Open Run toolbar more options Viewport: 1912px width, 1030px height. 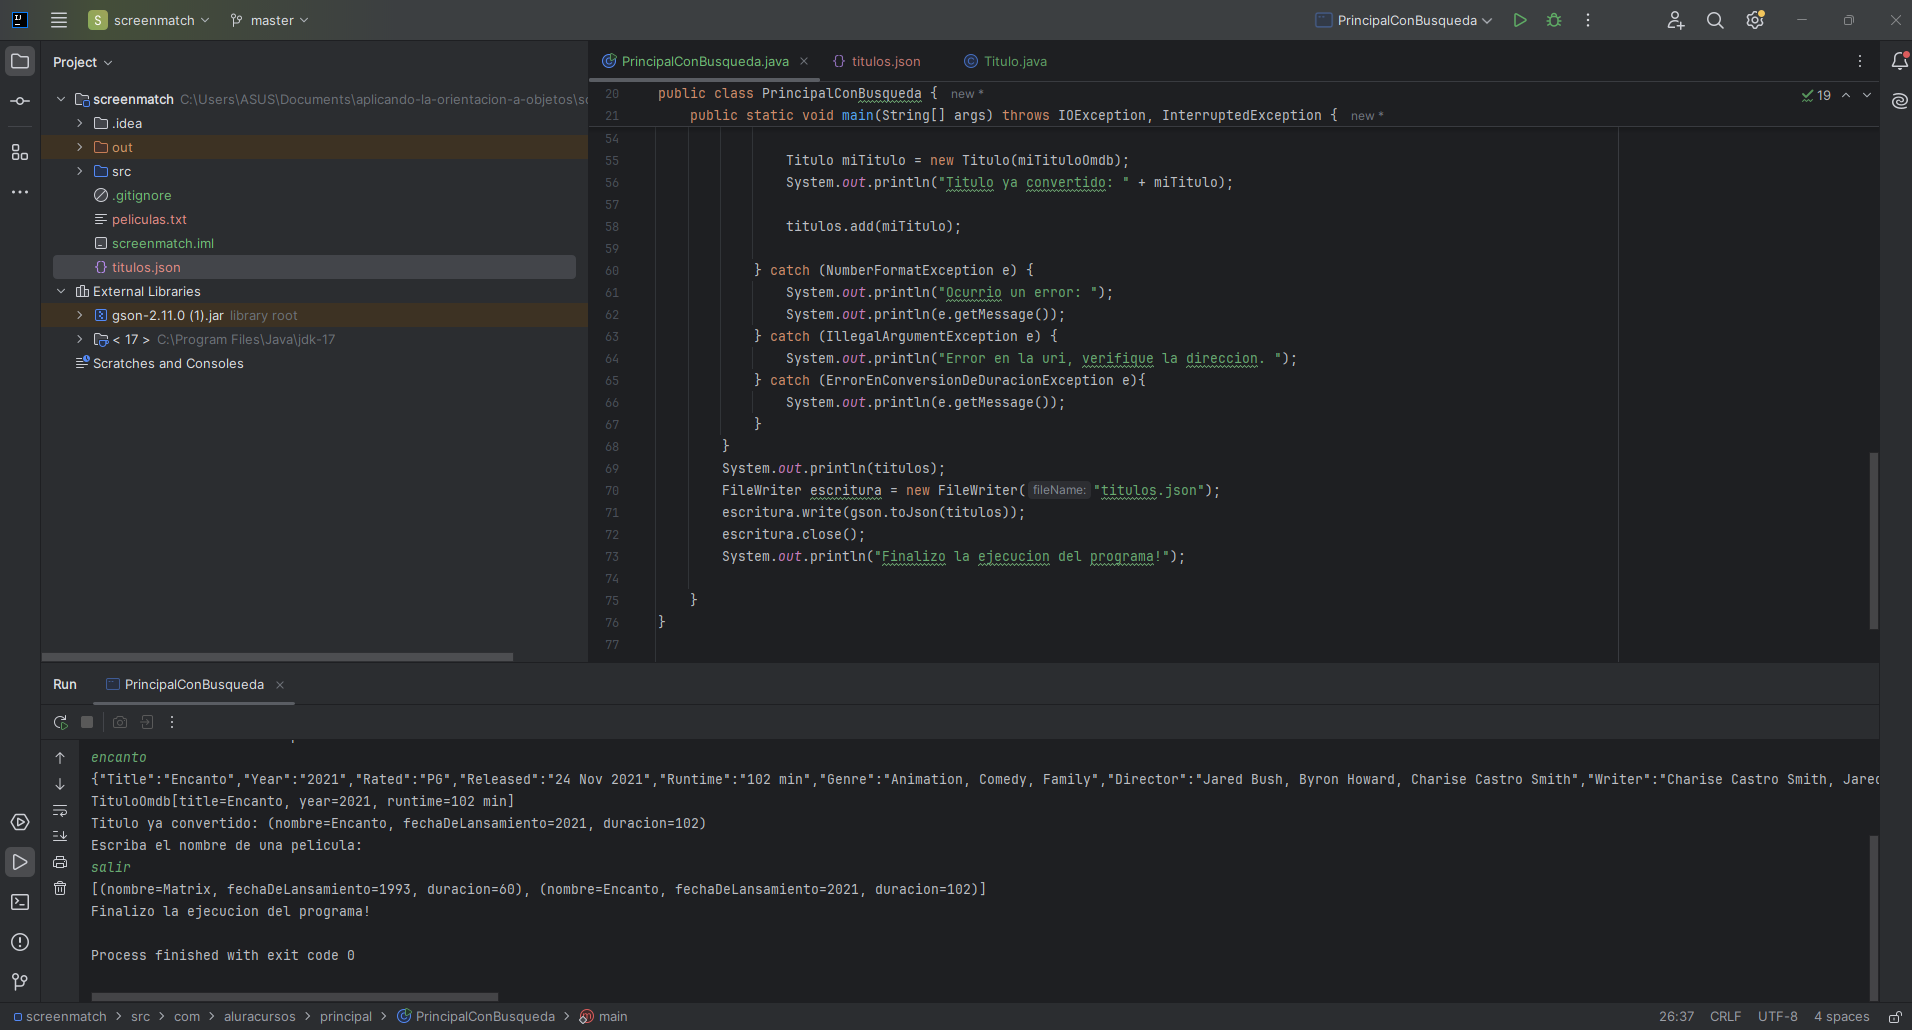pos(172,722)
